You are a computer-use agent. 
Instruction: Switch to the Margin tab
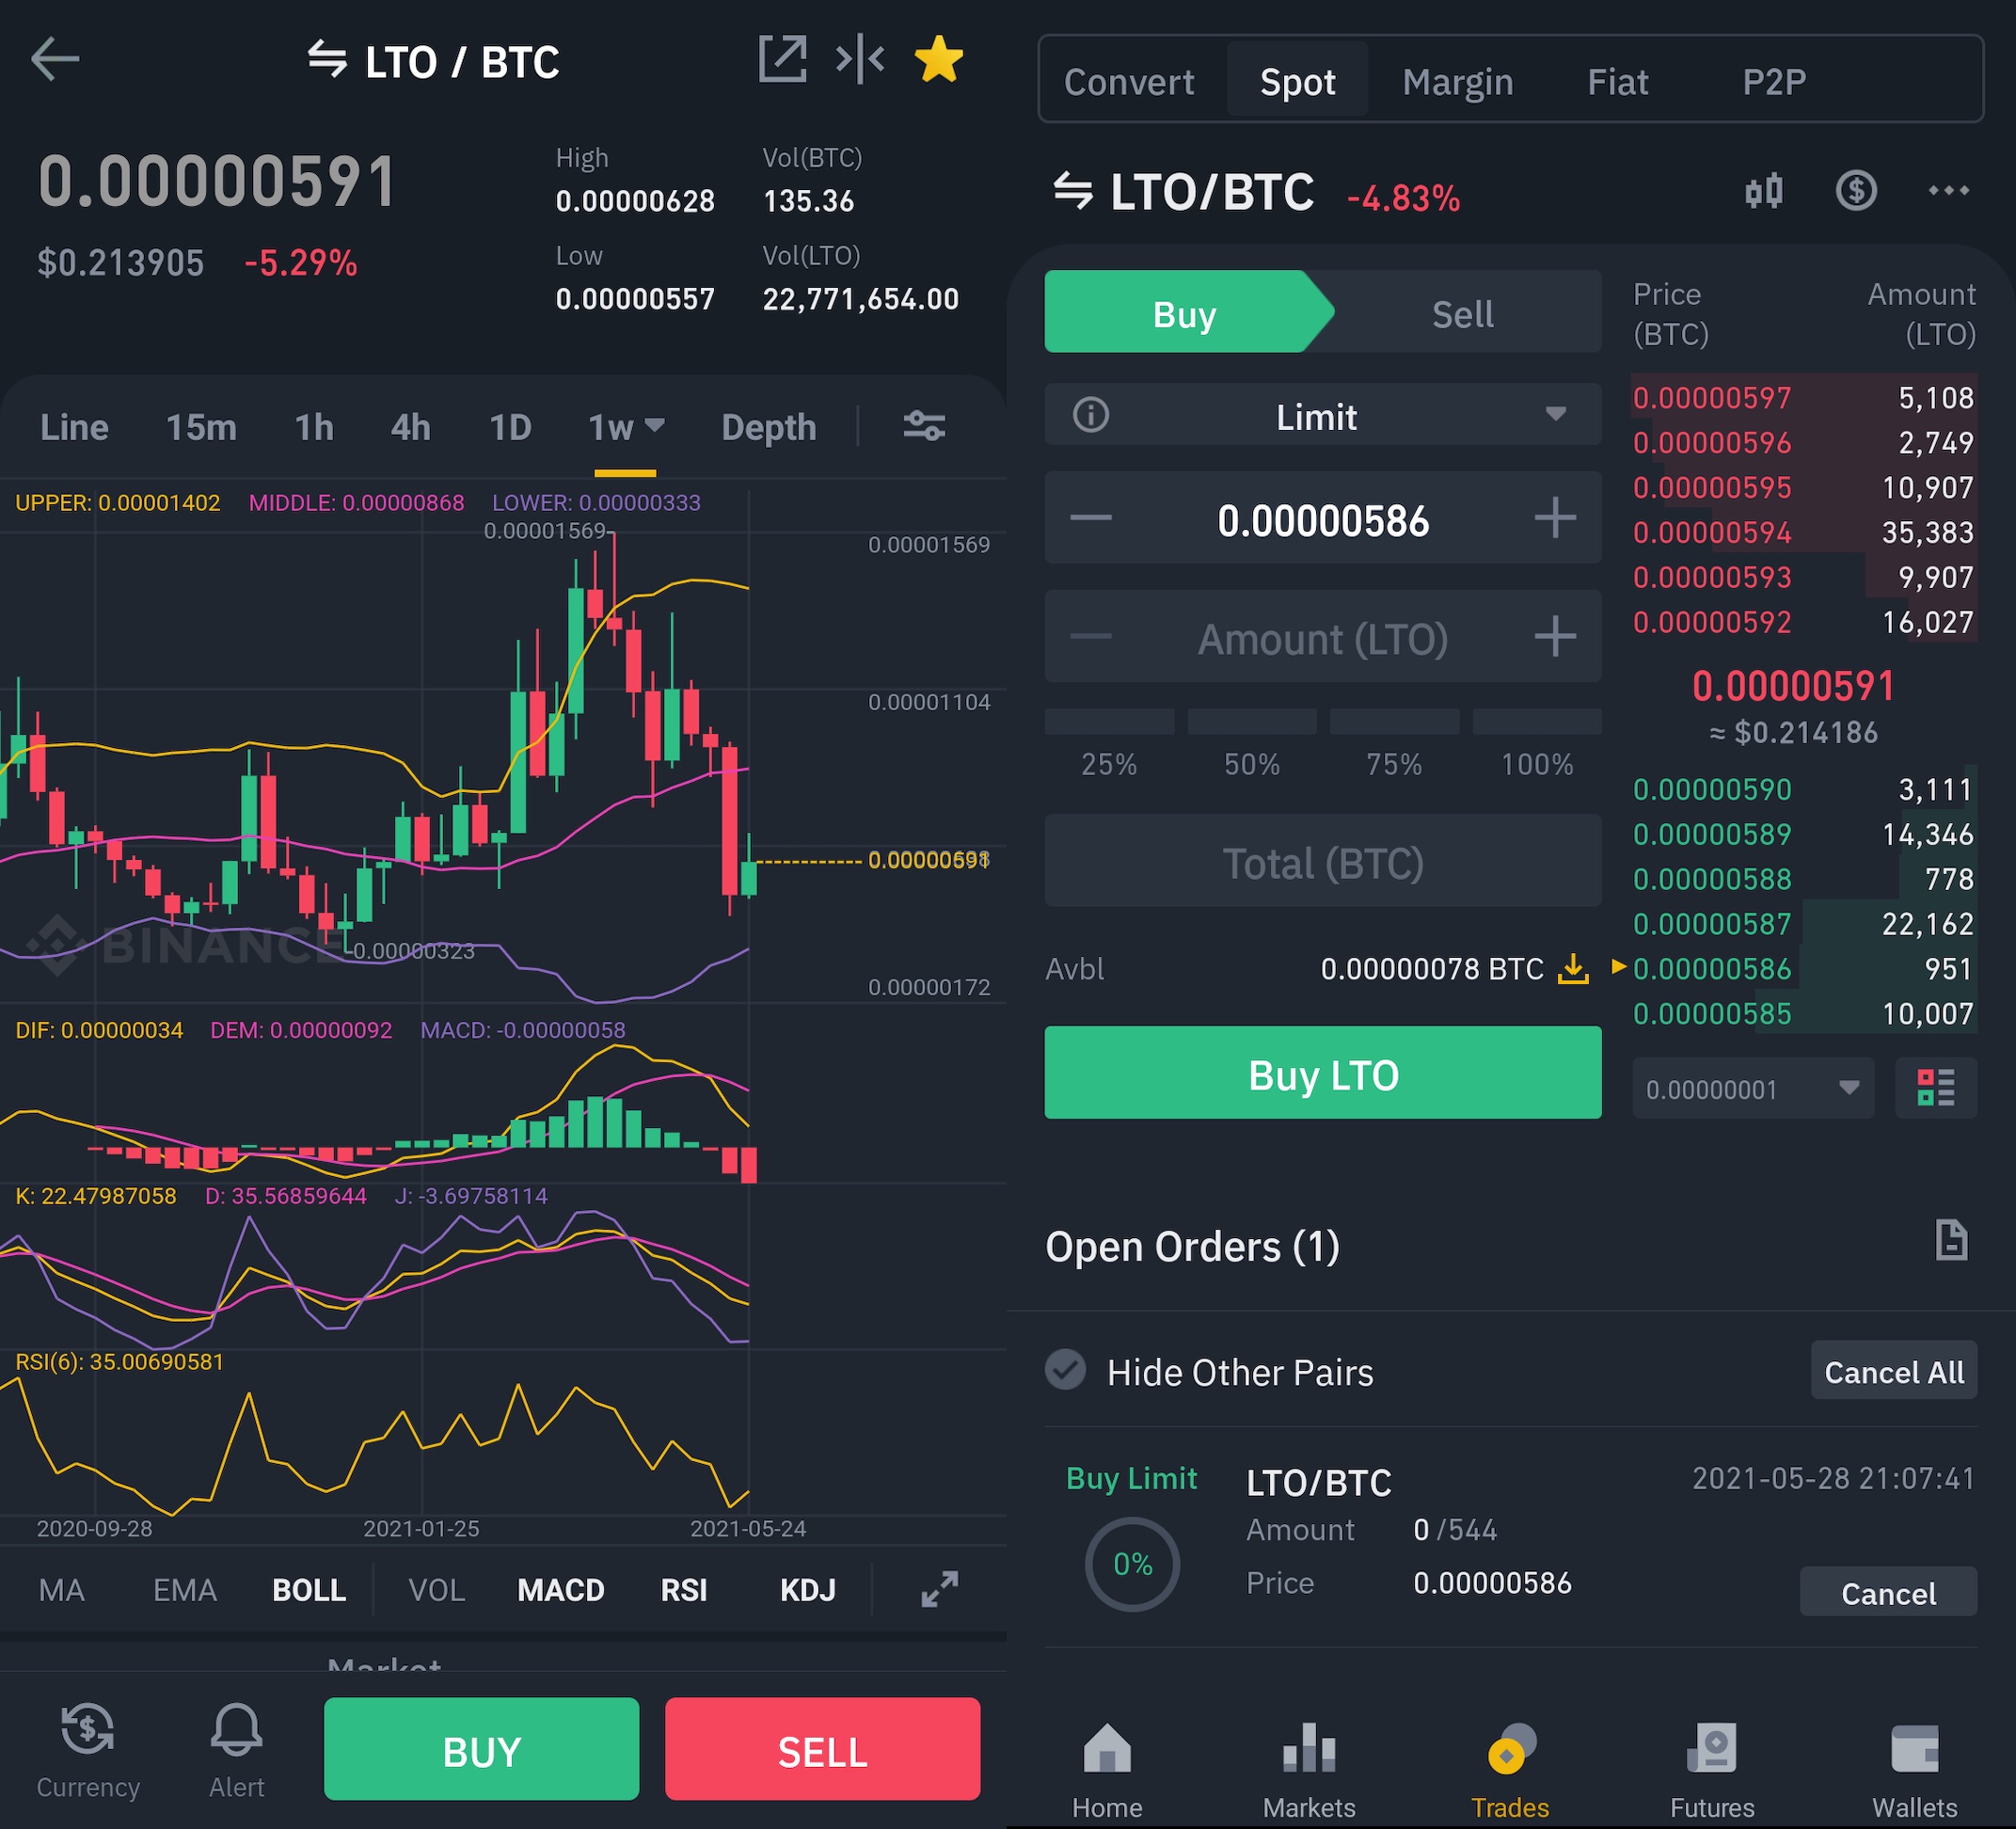tap(1457, 82)
